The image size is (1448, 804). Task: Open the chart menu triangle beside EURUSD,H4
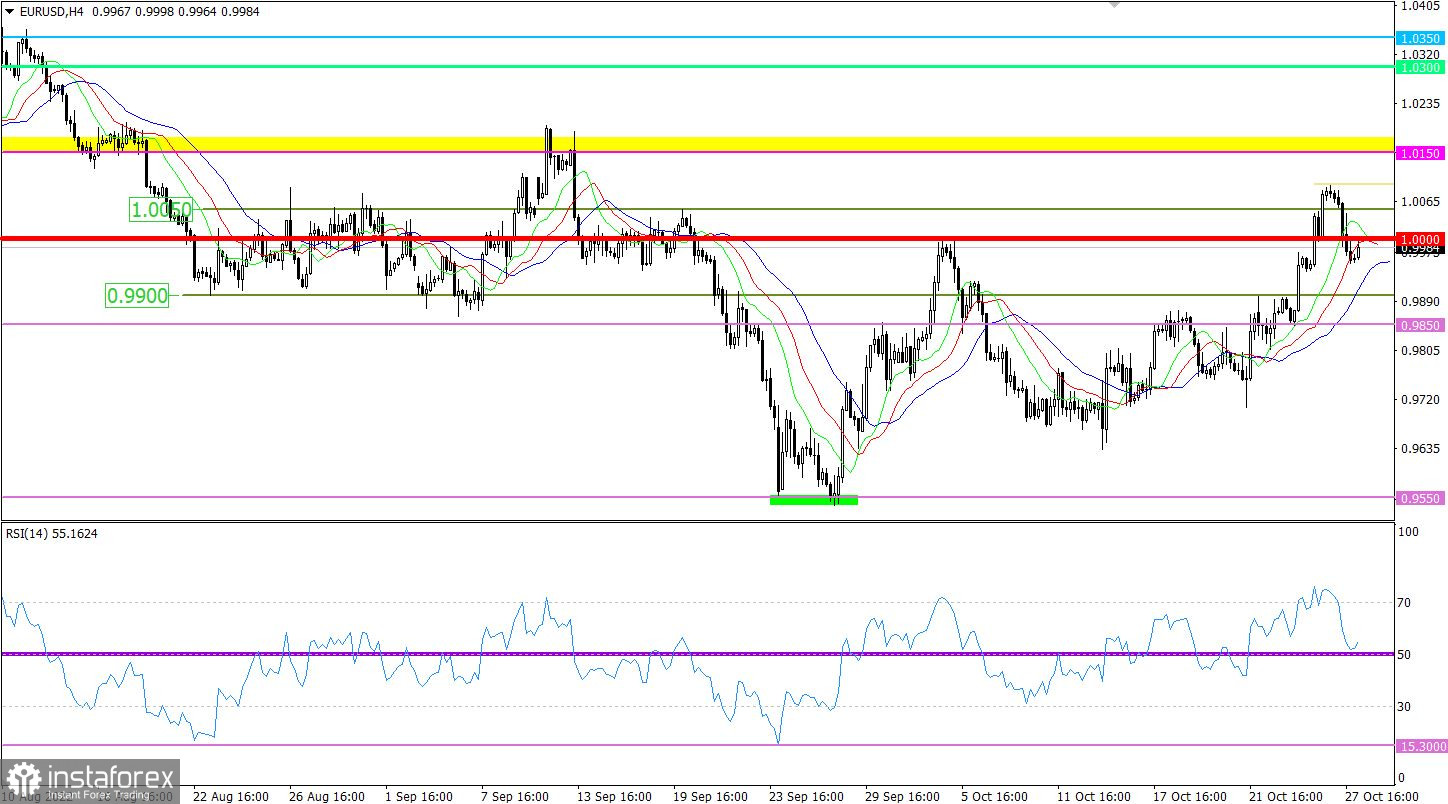8,11
